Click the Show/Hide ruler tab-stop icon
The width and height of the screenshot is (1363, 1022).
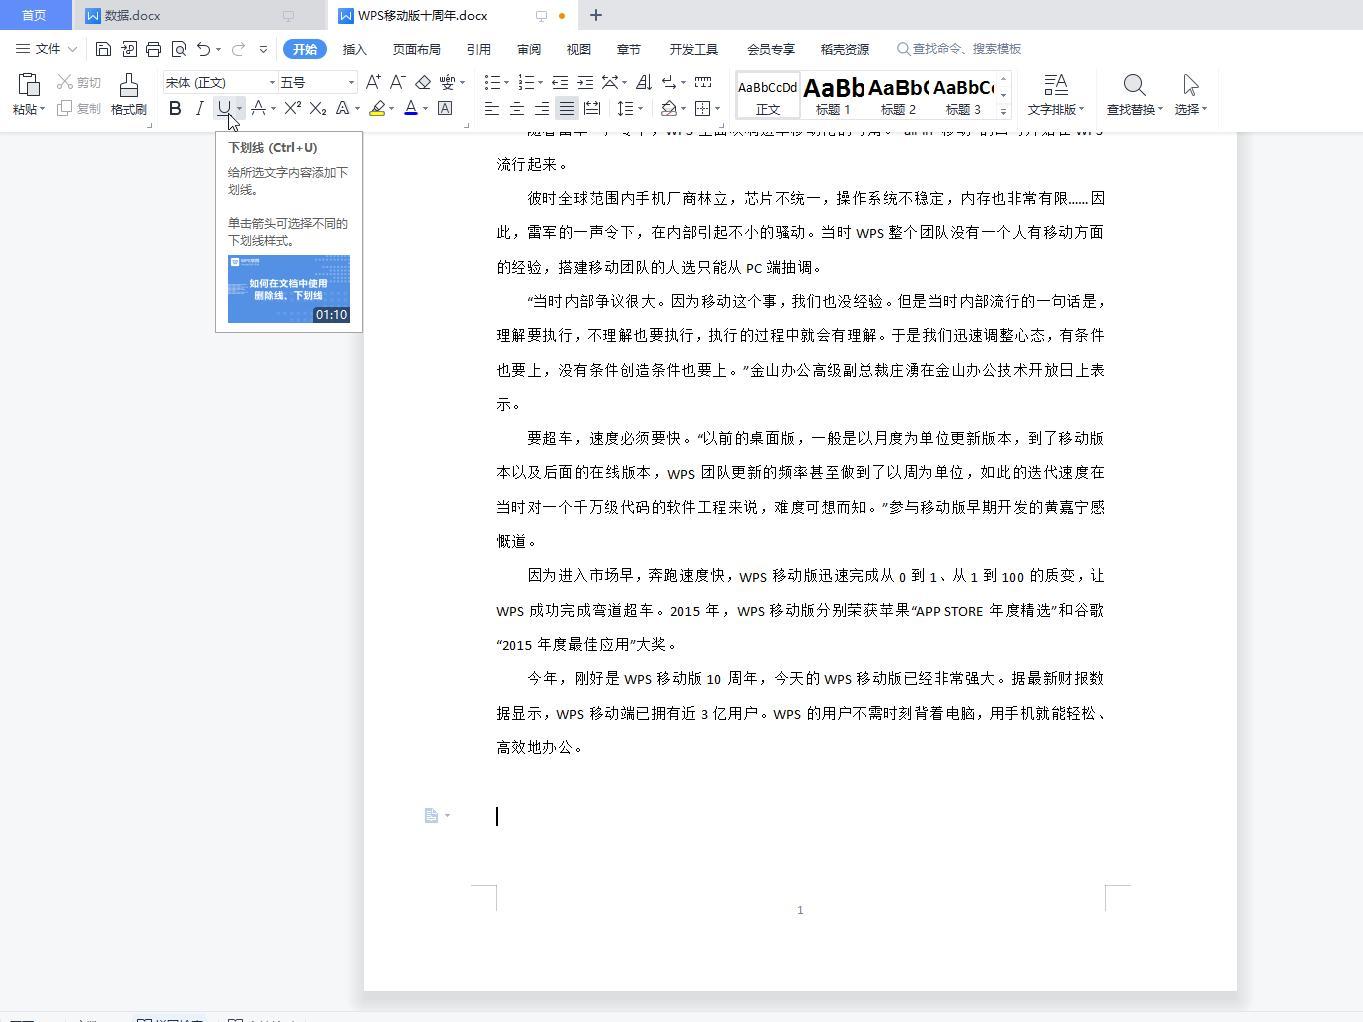[703, 82]
